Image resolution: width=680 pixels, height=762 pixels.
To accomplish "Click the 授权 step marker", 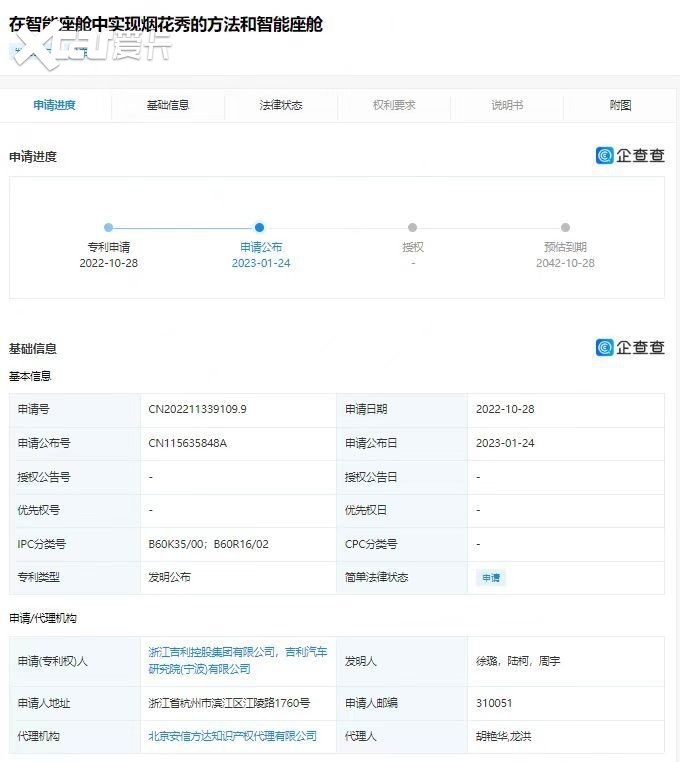I will click(413, 228).
